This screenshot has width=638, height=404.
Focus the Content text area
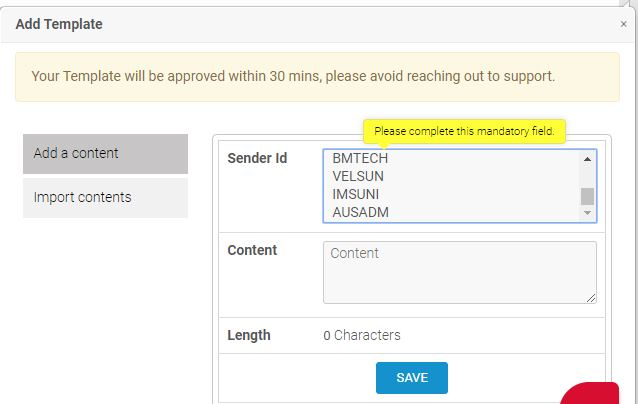[x=458, y=271]
